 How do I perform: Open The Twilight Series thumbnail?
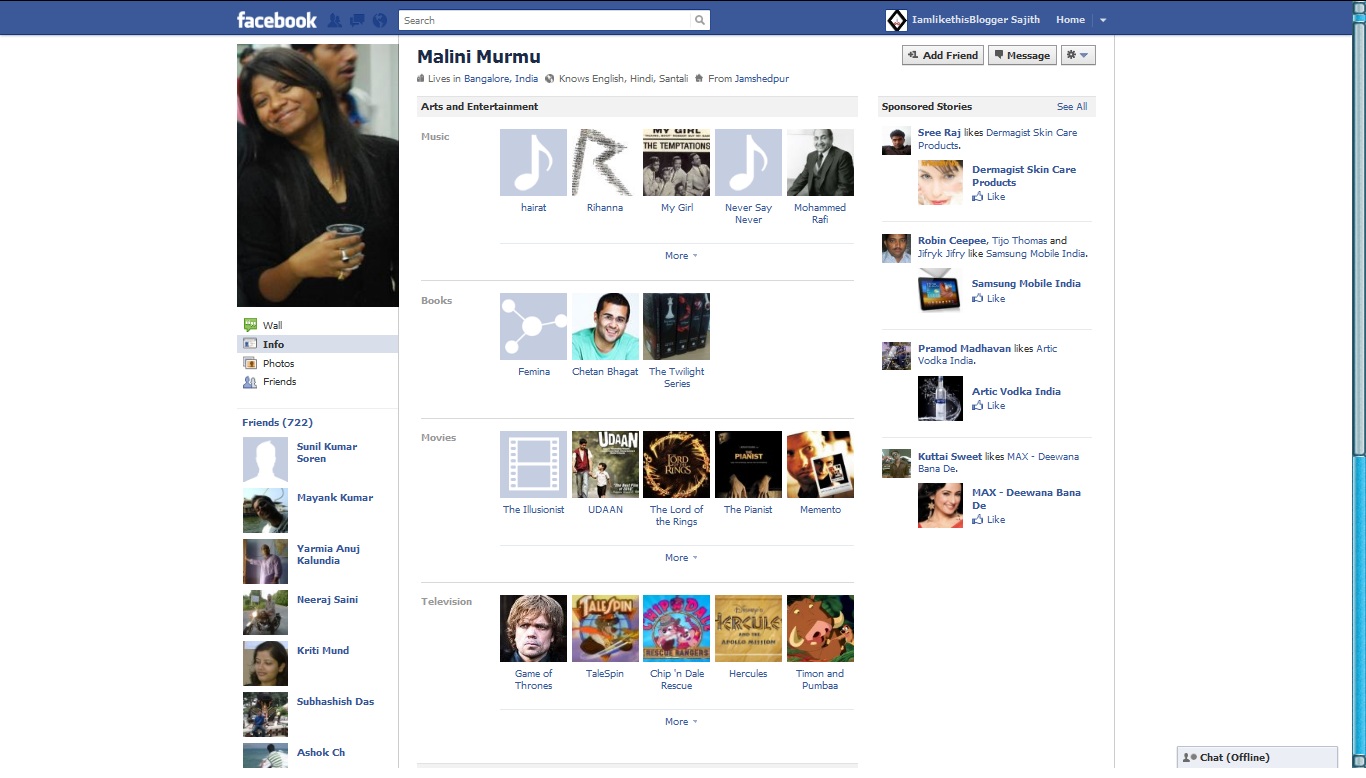point(676,326)
